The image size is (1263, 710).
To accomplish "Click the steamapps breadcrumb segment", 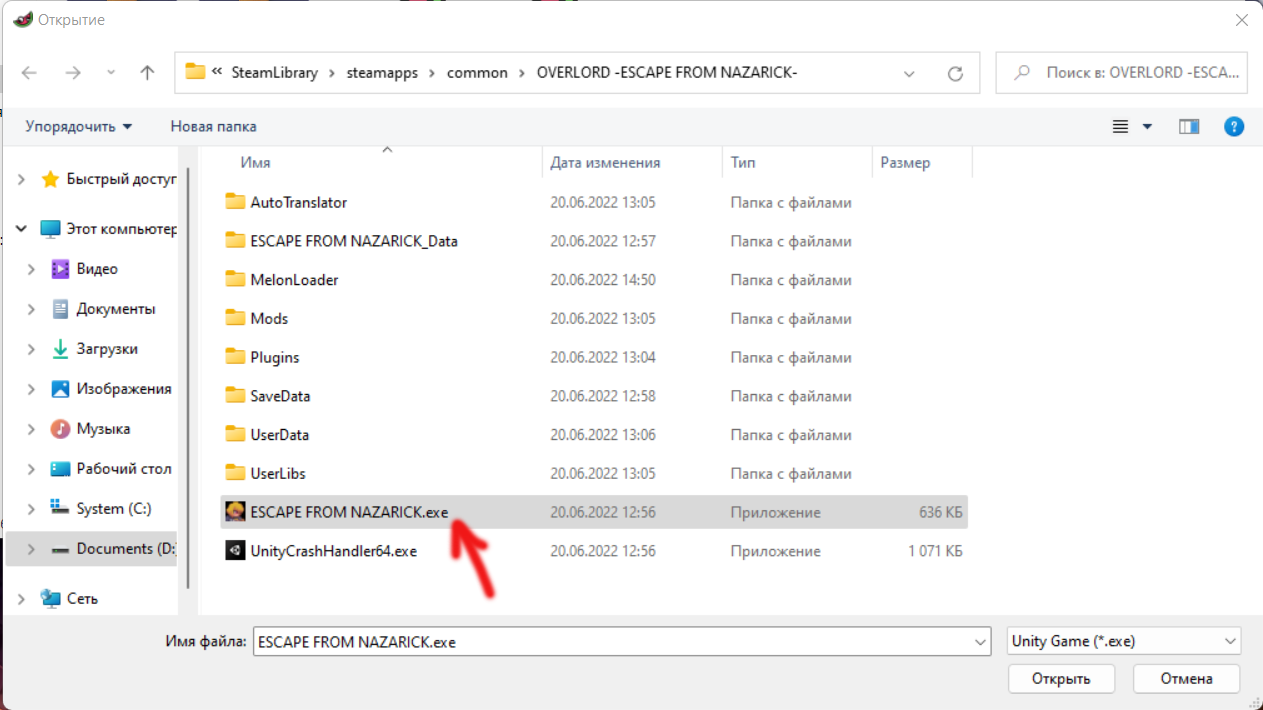I will [382, 73].
